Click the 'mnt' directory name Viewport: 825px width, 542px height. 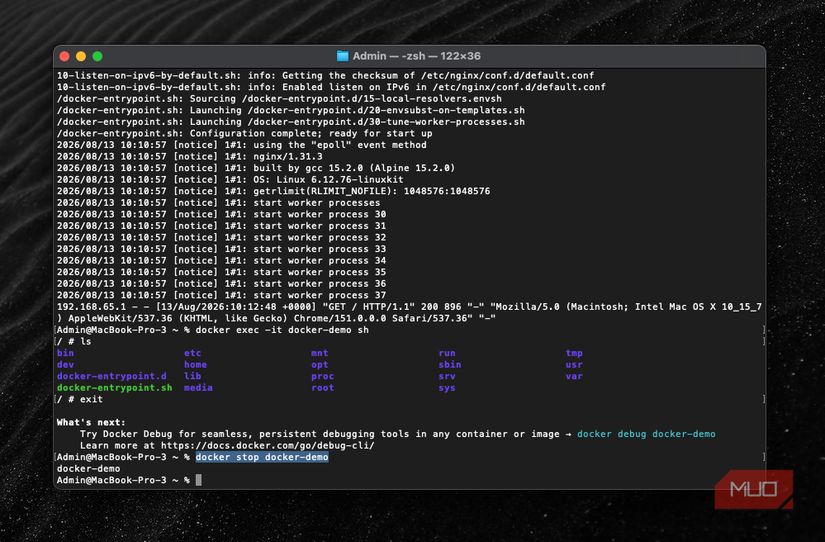[x=319, y=353]
